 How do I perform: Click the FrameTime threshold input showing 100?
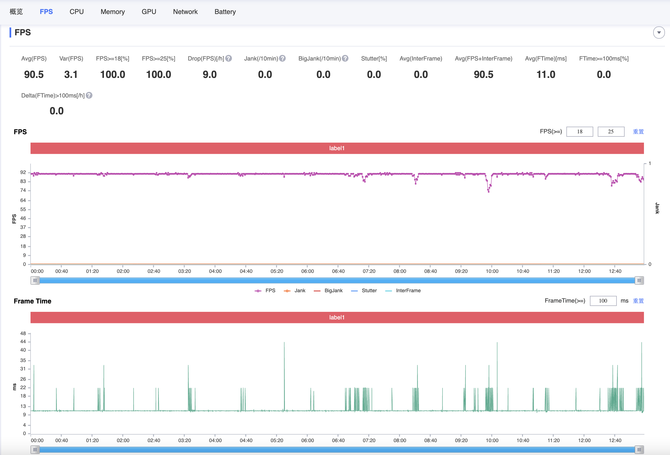[x=603, y=301]
